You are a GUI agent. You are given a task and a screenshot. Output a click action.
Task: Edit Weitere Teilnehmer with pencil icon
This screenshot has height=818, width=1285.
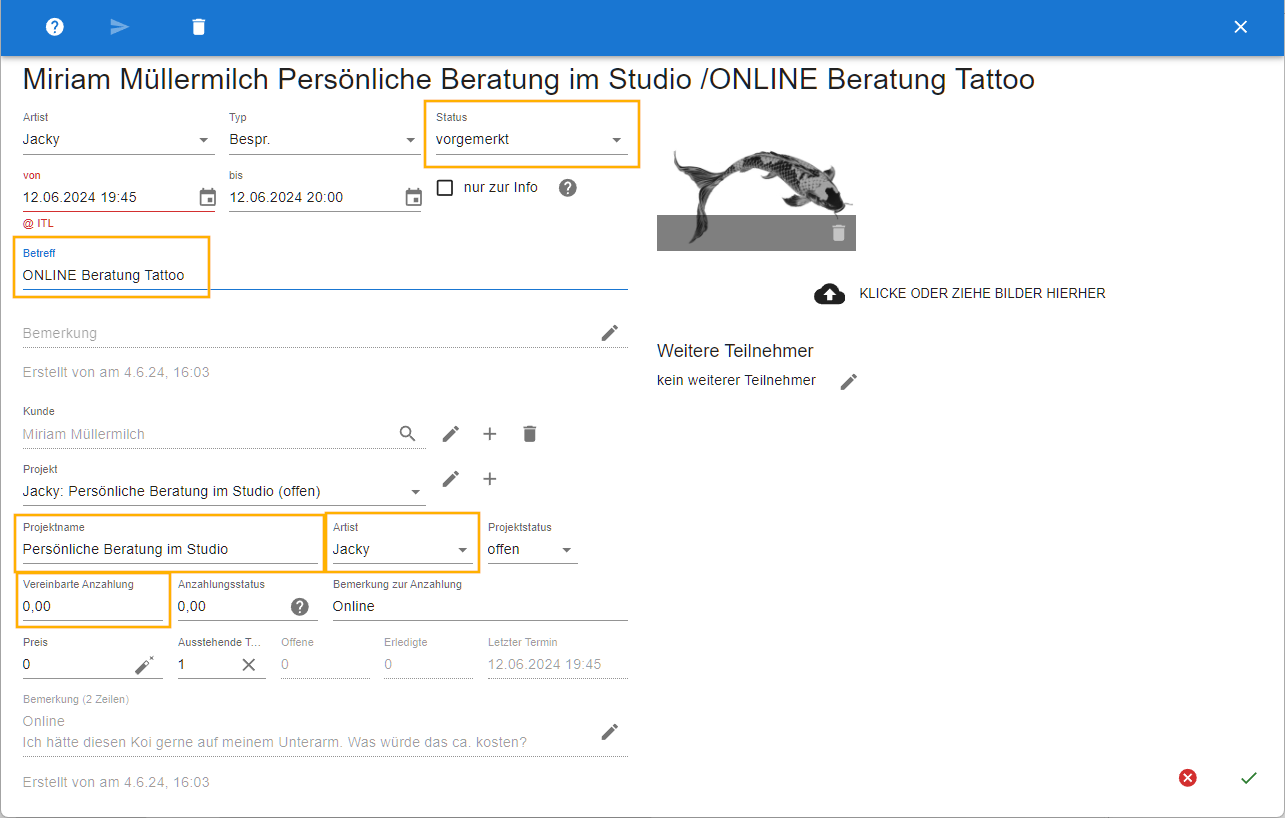coord(849,381)
